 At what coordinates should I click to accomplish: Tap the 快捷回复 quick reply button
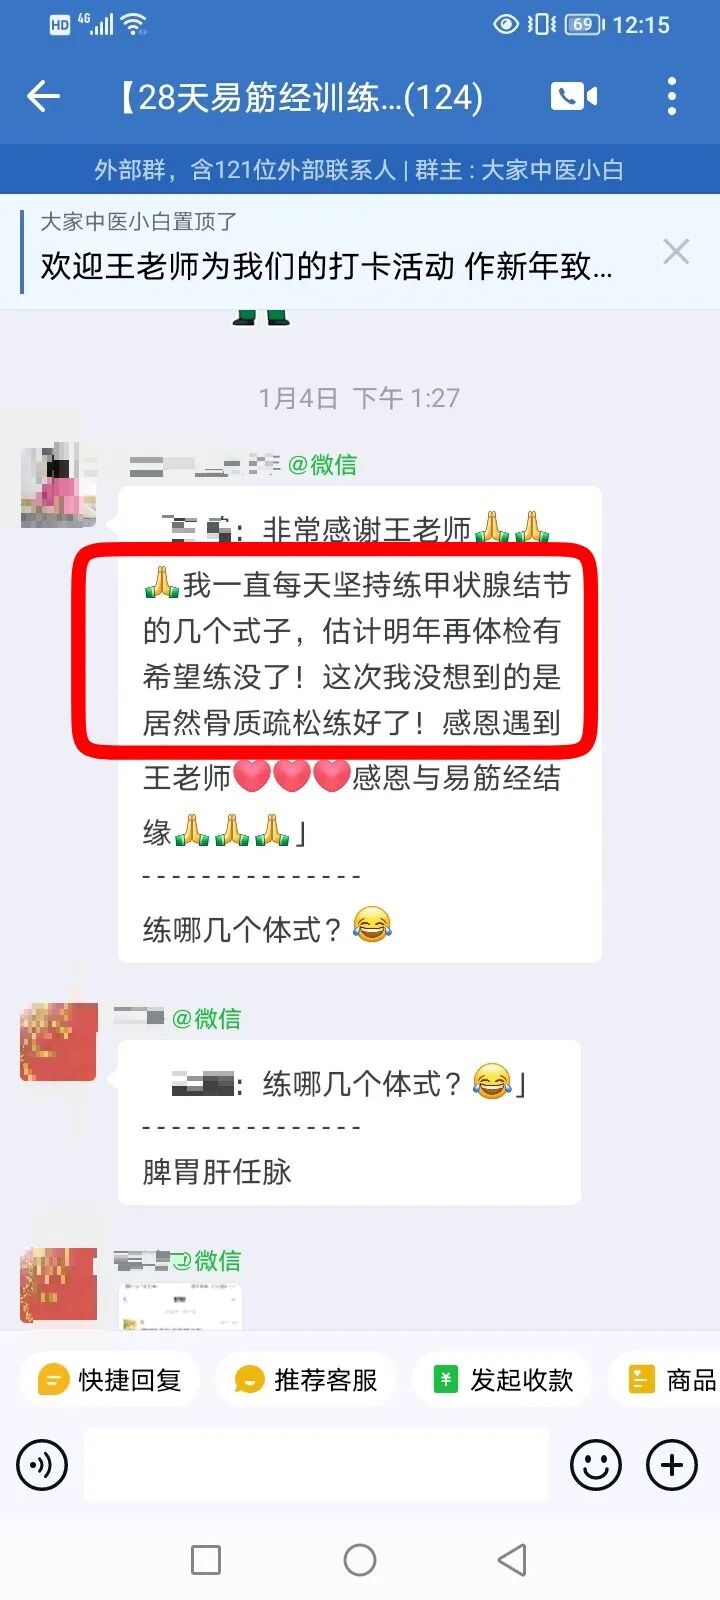click(110, 1380)
